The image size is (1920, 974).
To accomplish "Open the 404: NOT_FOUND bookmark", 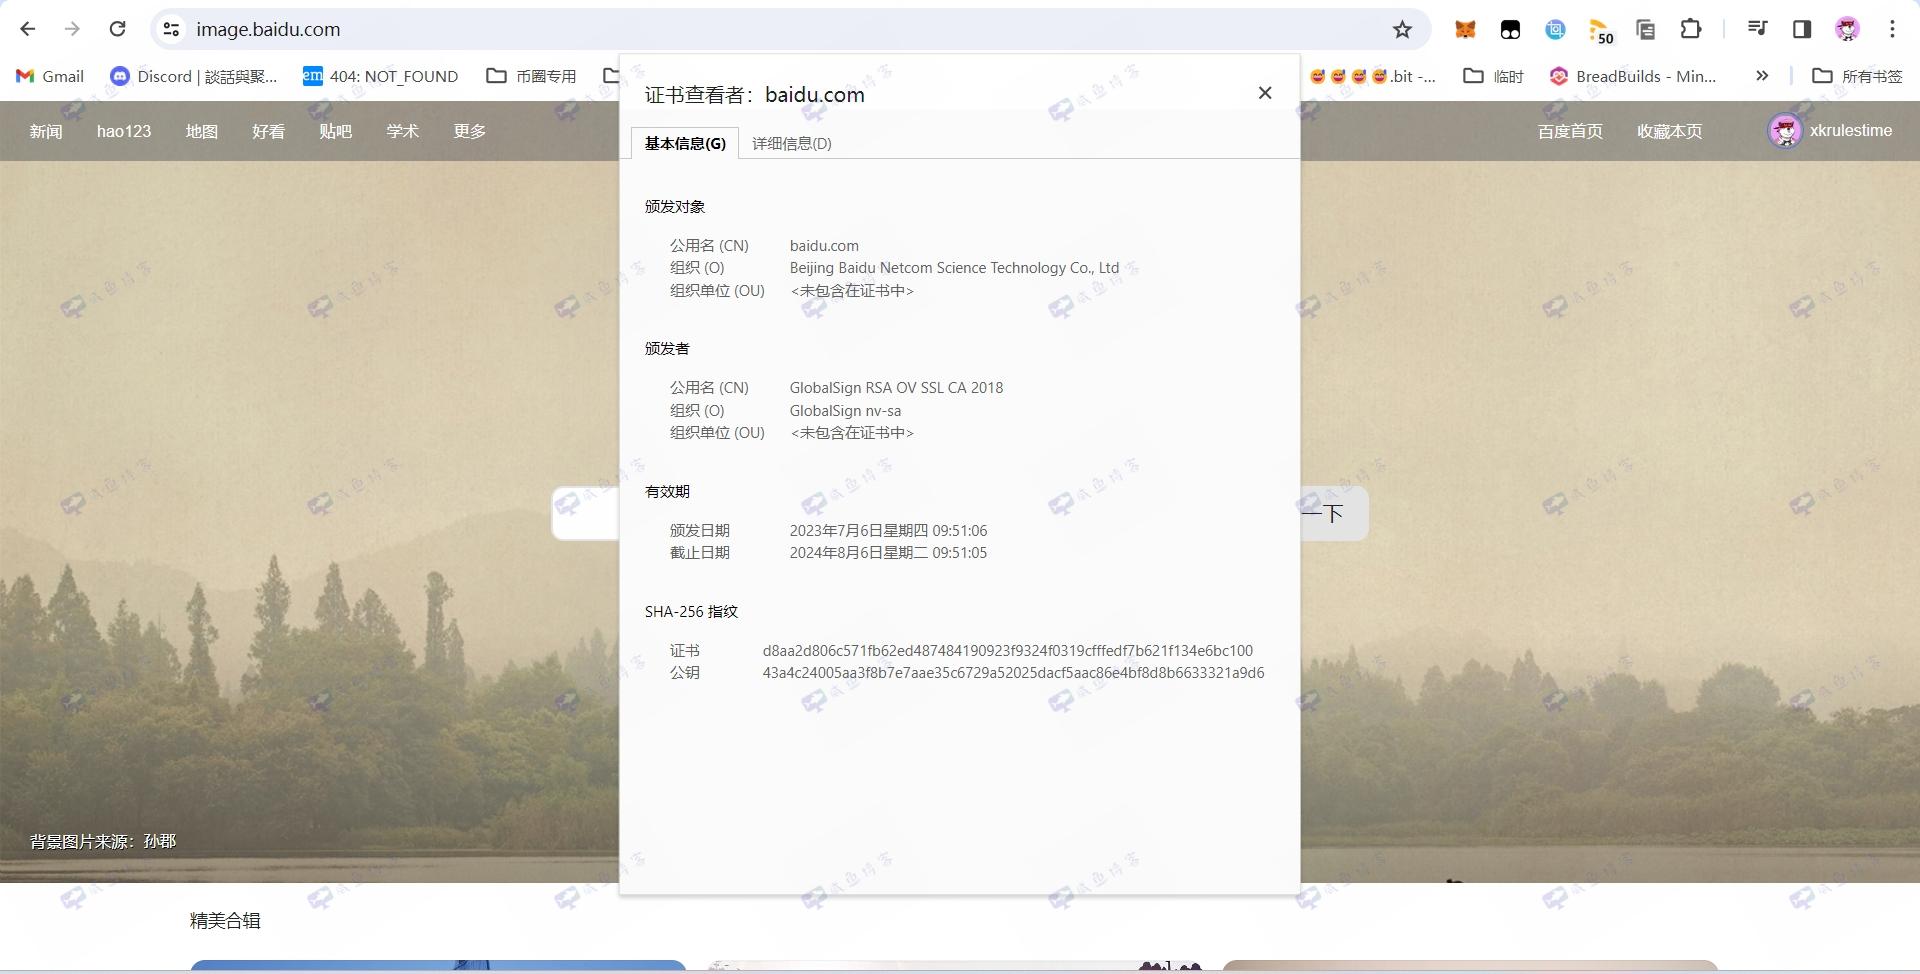I will pyautogui.click(x=380, y=76).
